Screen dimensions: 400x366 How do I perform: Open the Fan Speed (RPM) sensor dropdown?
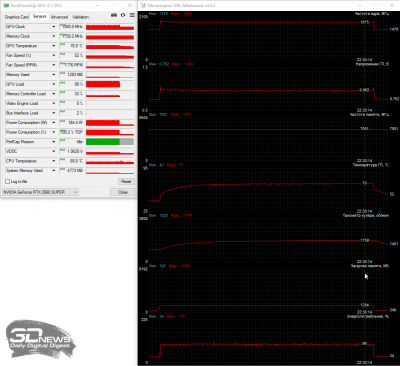pos(54,65)
